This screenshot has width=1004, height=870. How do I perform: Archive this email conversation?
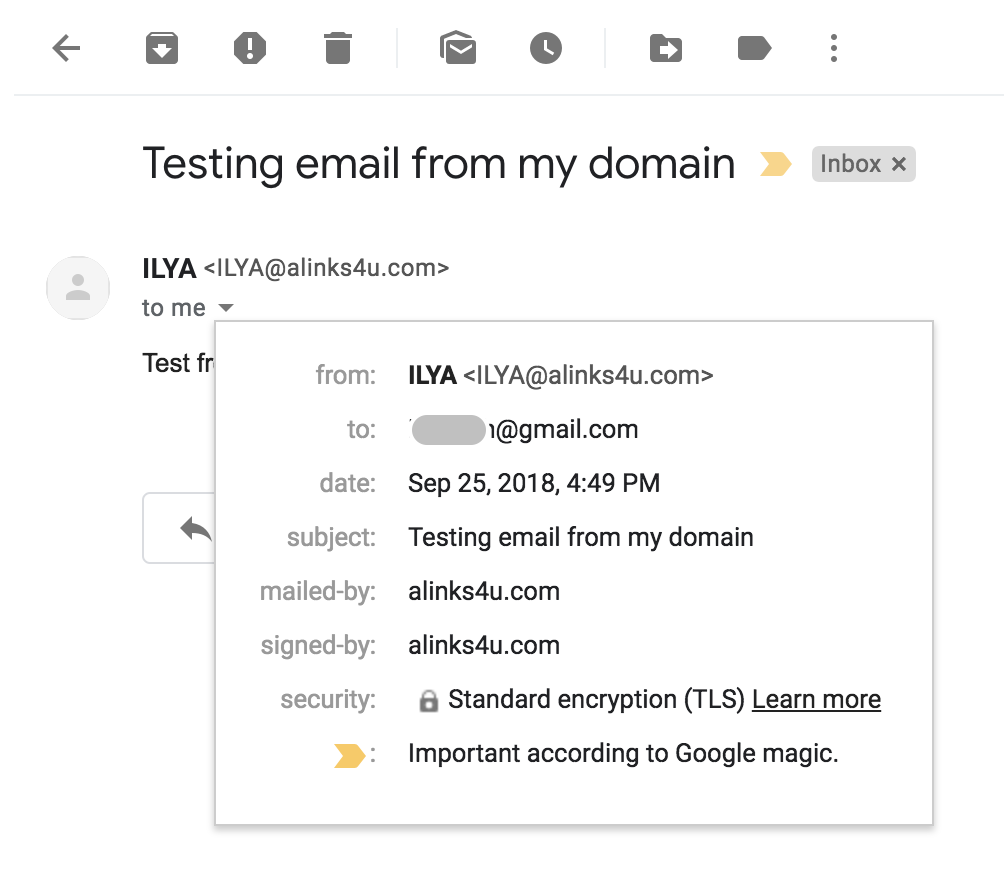162,48
